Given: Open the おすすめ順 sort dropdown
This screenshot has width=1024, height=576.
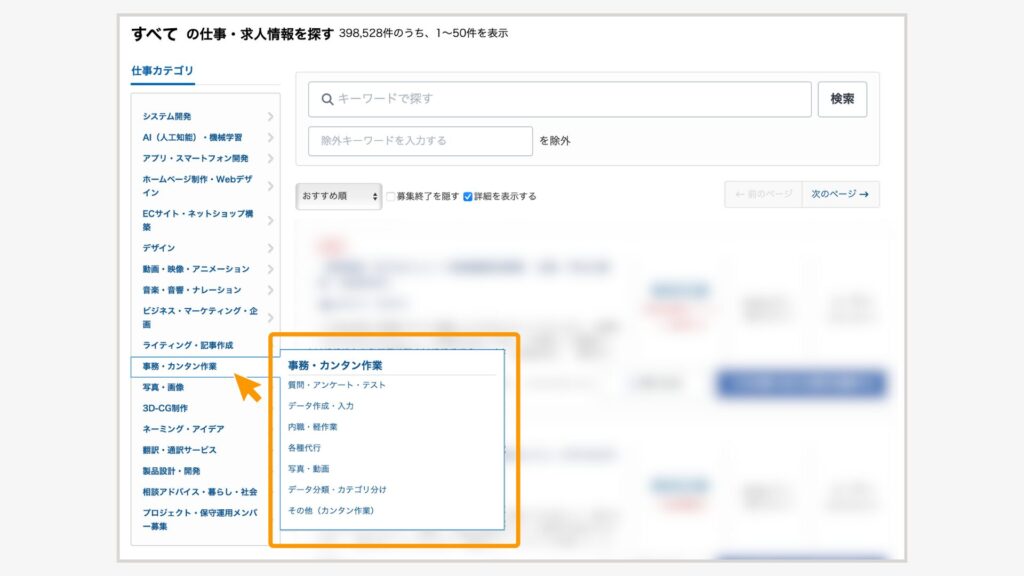Looking at the screenshot, I should (x=339, y=196).
